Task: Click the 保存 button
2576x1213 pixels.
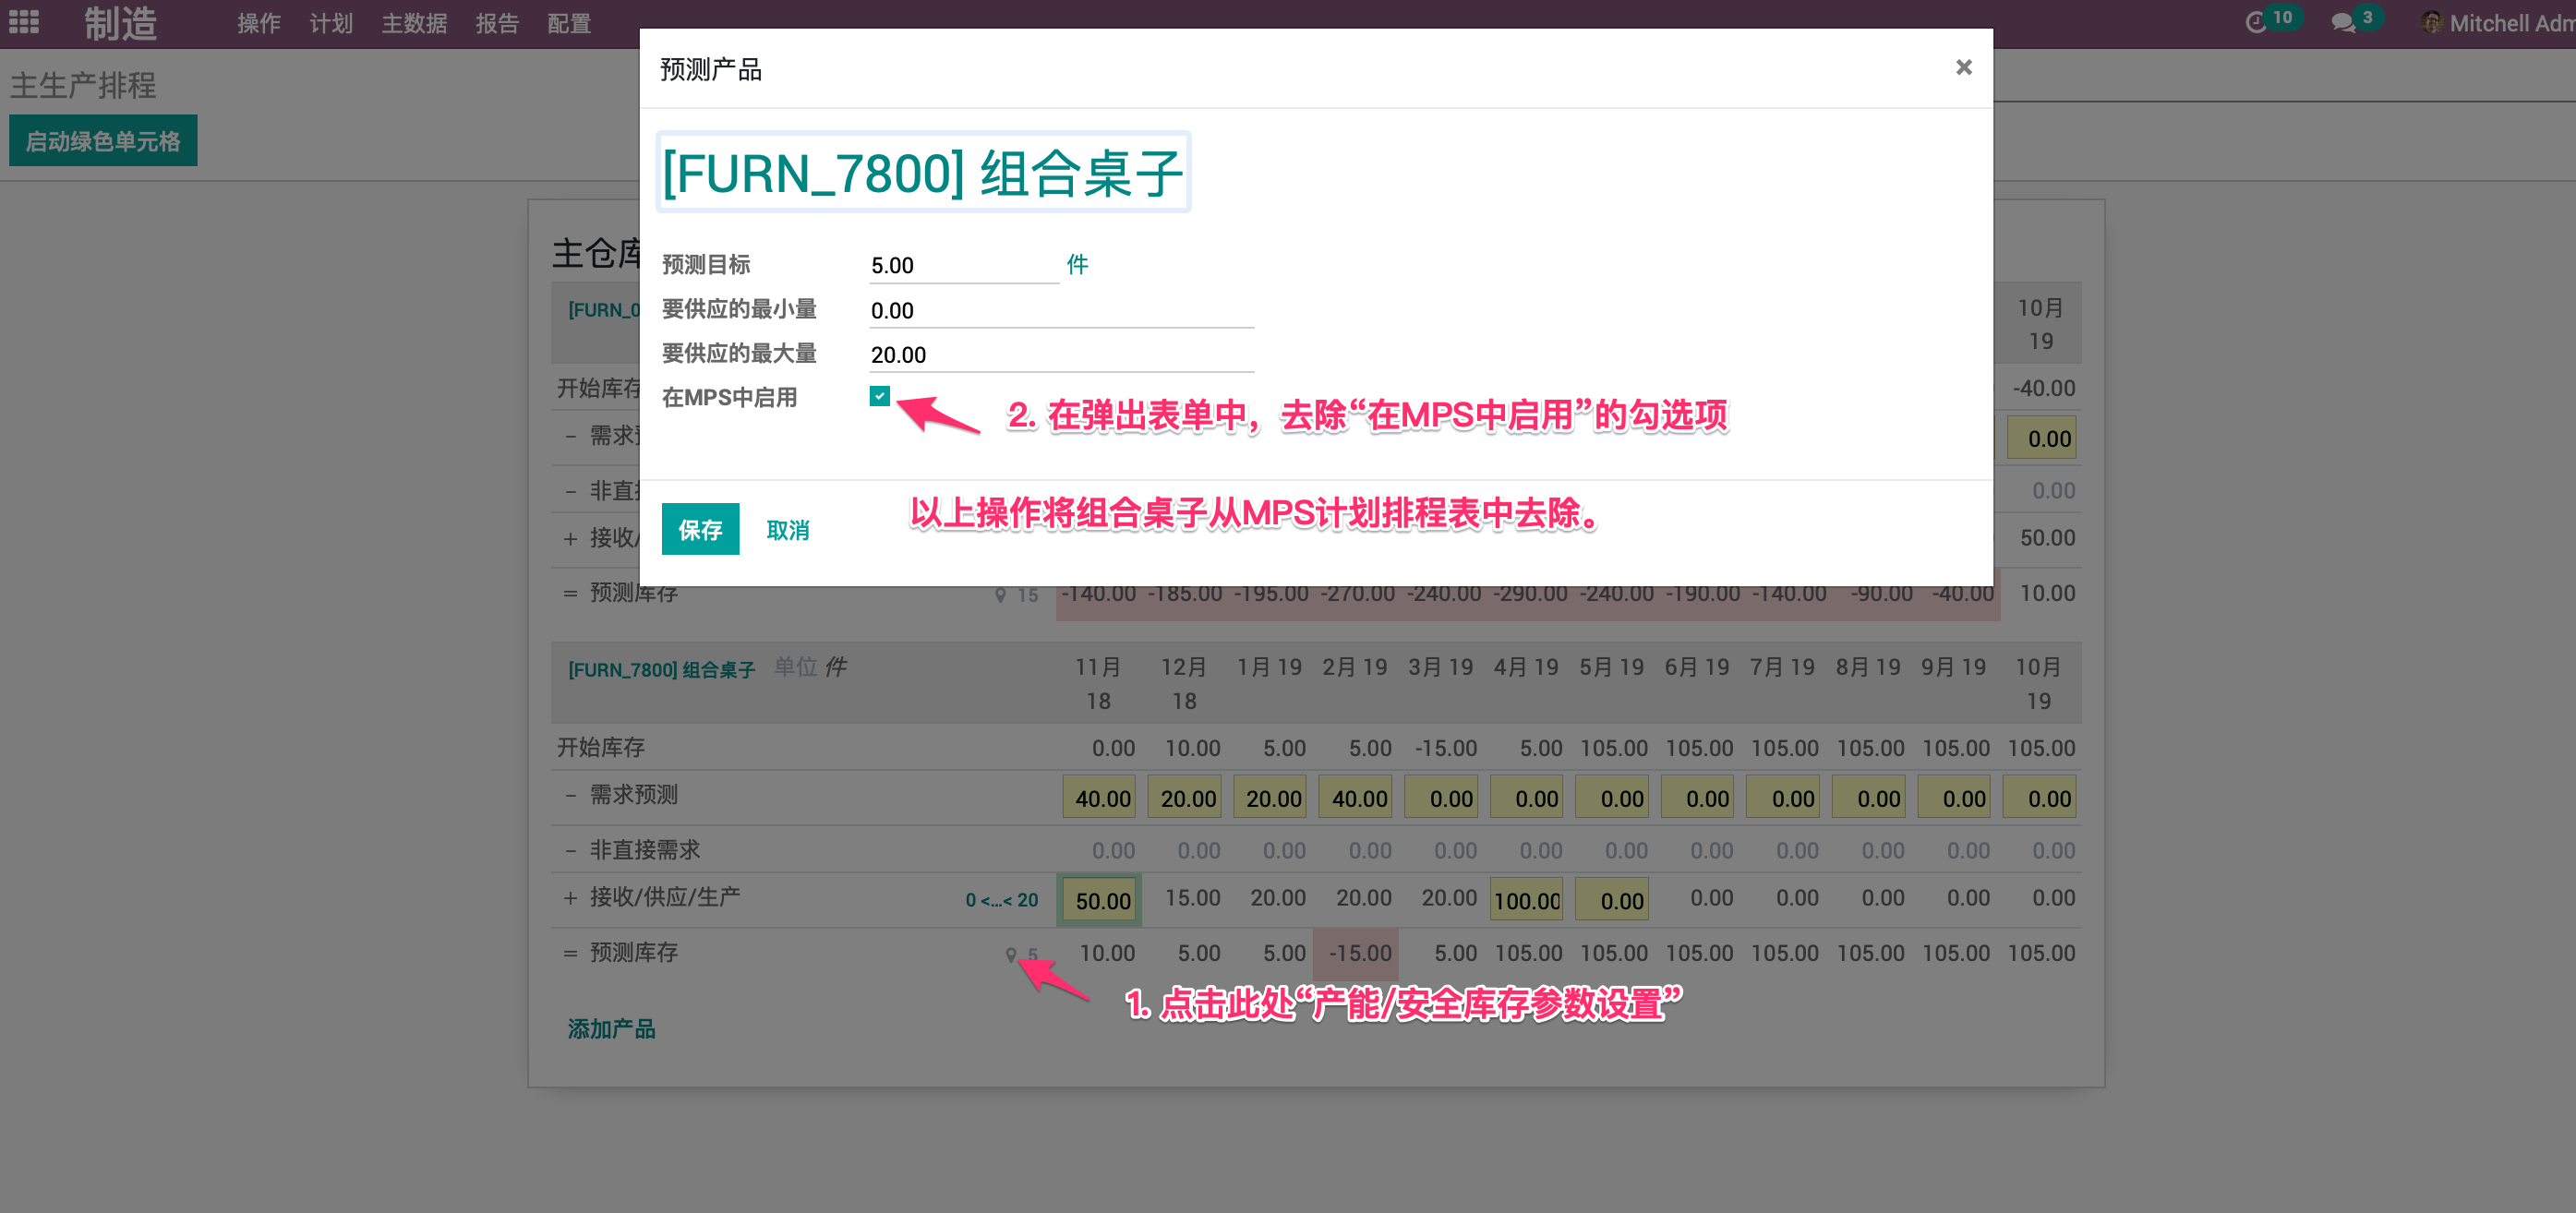Action: click(x=700, y=529)
